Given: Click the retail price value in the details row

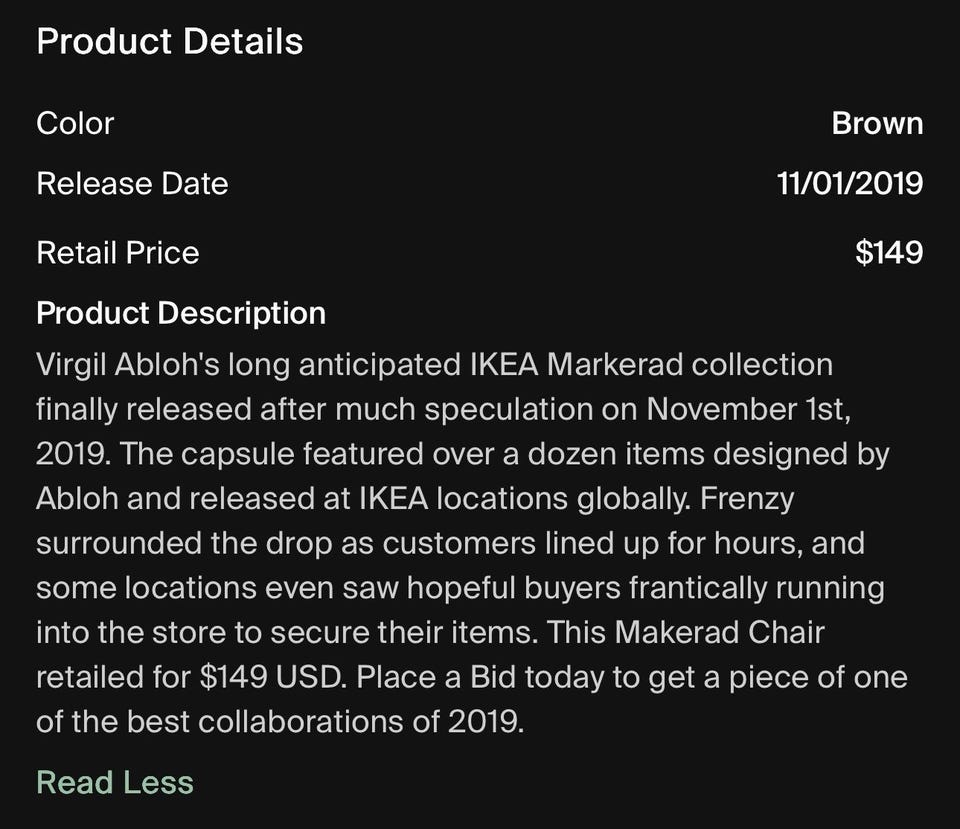Looking at the screenshot, I should tap(888, 252).
